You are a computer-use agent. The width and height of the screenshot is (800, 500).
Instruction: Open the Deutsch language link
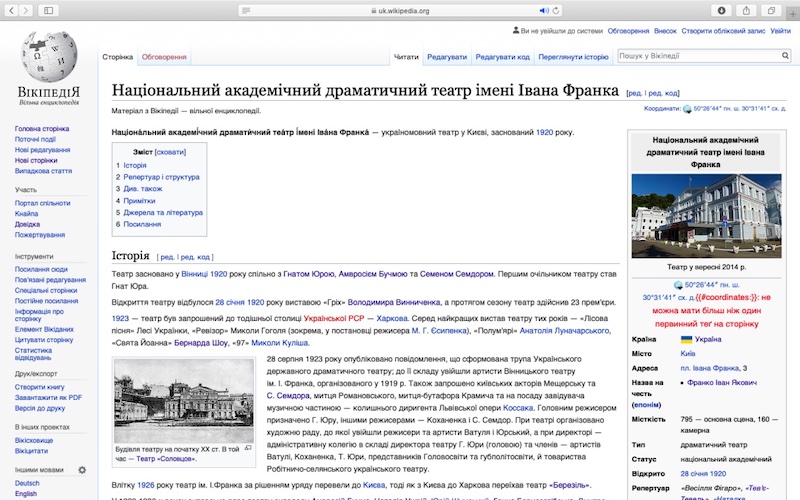pyautogui.click(x=27, y=483)
